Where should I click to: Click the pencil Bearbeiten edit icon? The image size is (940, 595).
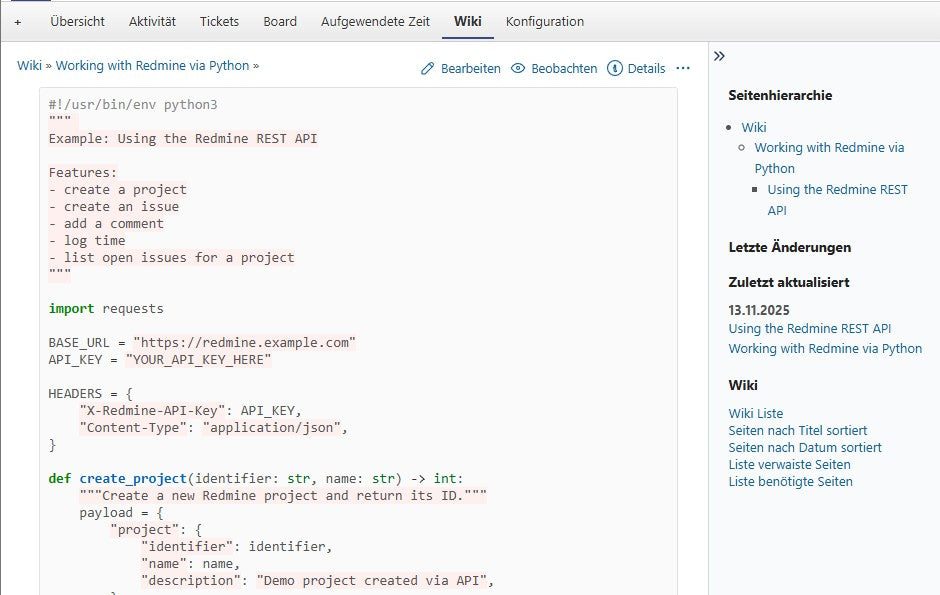(428, 69)
